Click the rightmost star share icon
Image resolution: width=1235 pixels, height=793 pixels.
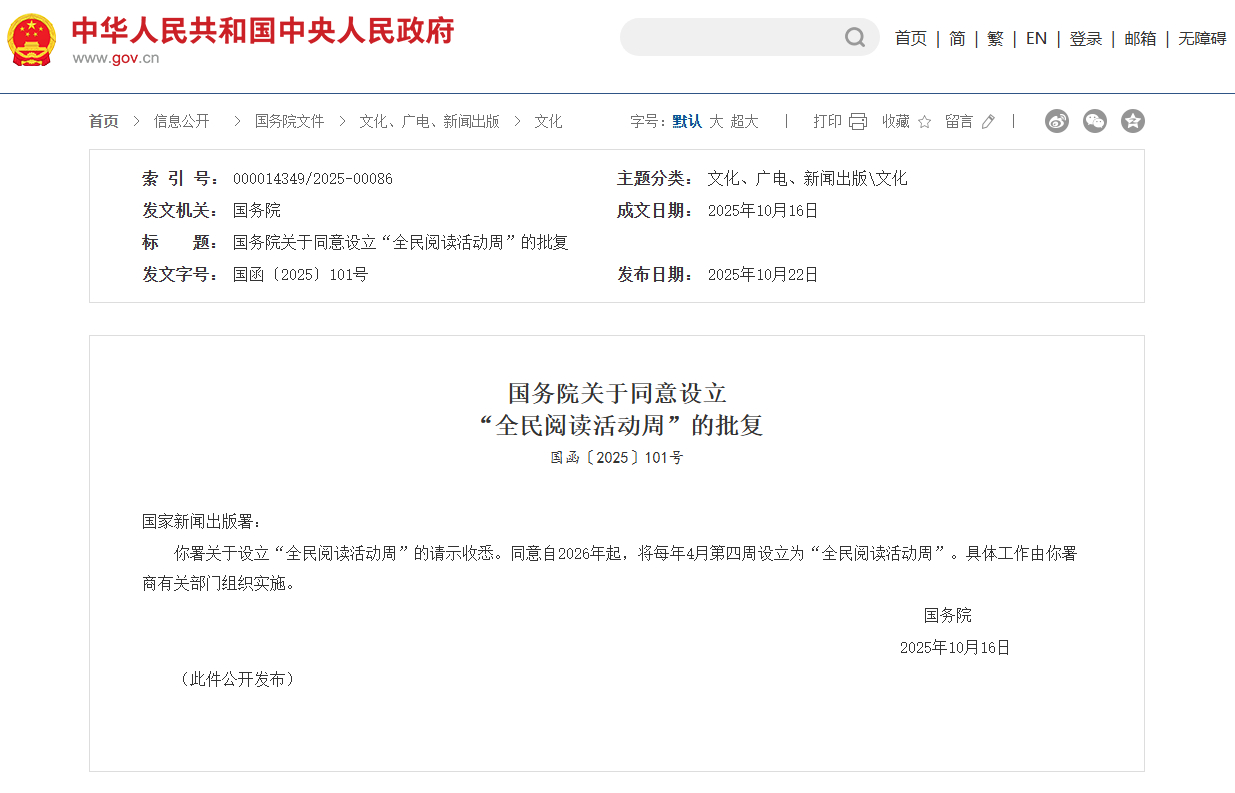pyautogui.click(x=1133, y=120)
